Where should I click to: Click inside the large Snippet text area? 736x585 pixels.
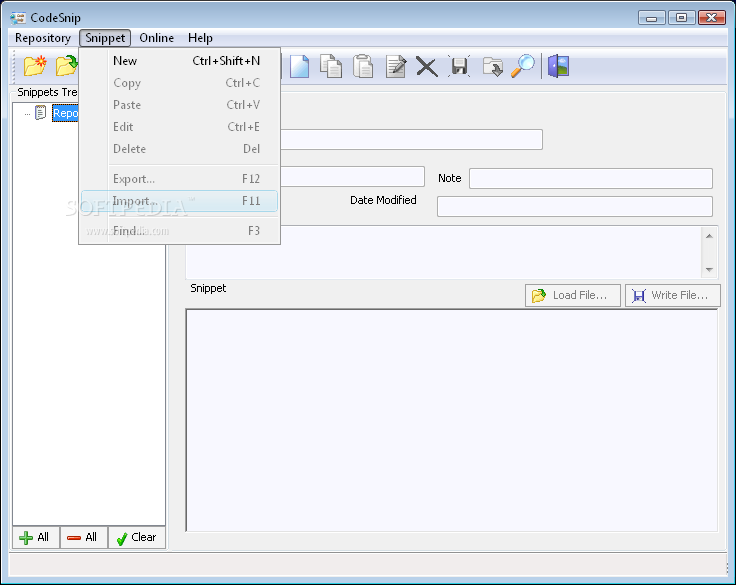[x=452, y=420]
